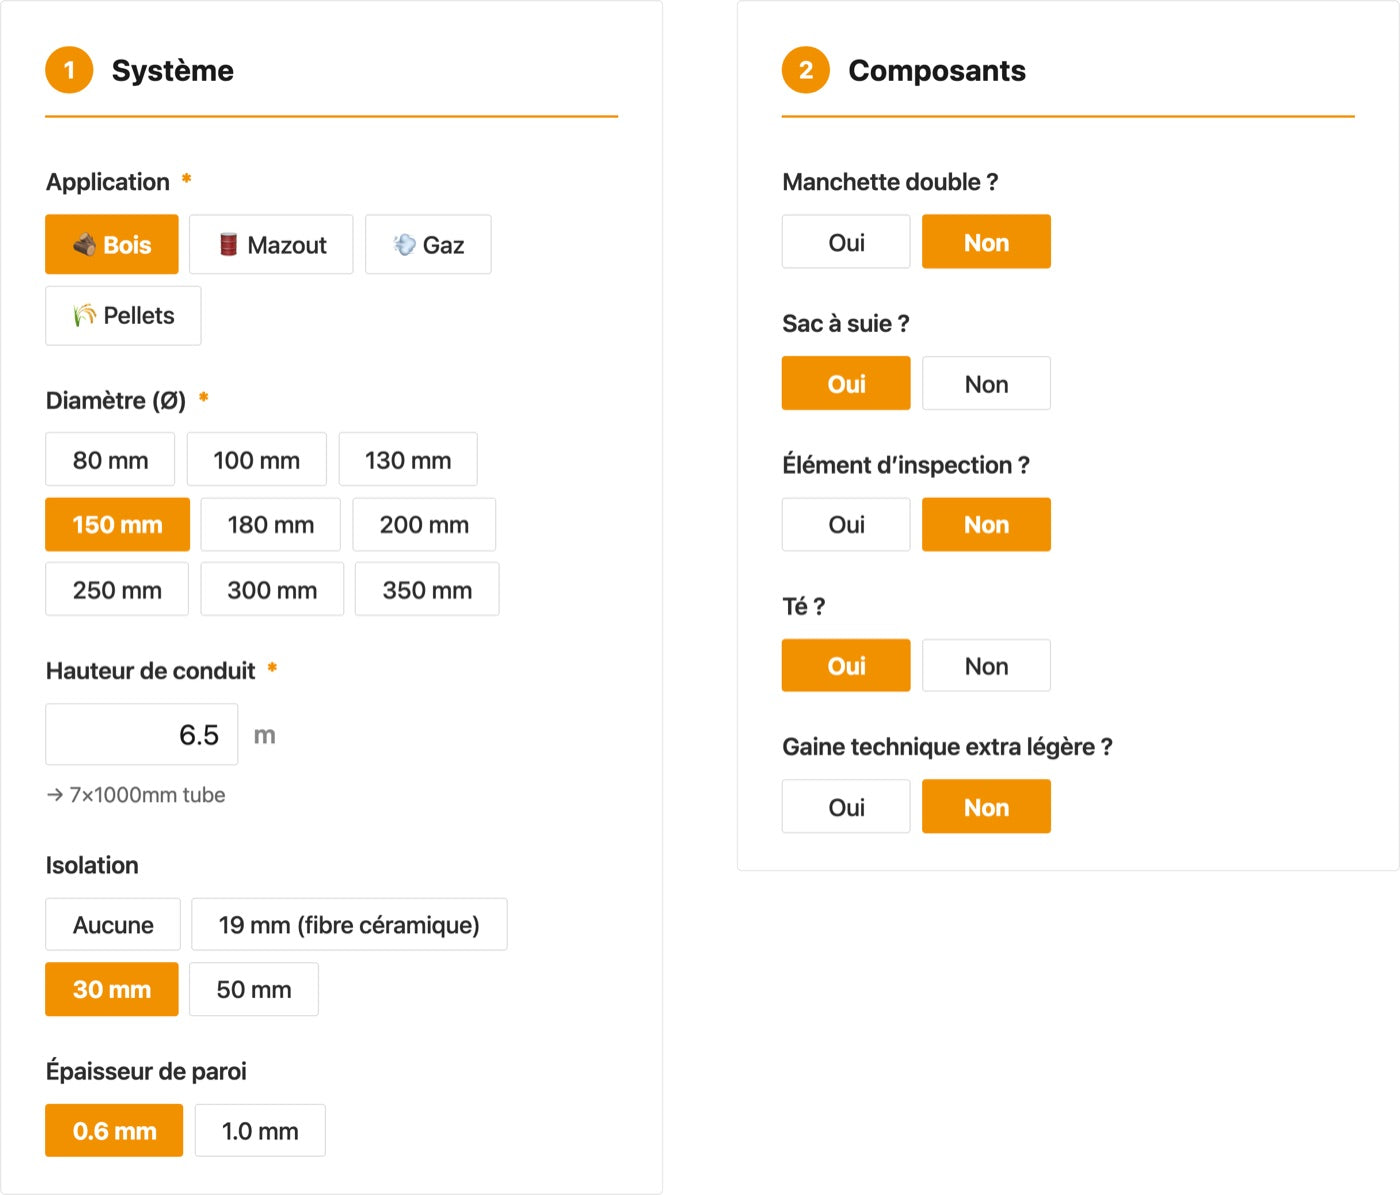Choose the 200 mm diameter

click(x=424, y=525)
